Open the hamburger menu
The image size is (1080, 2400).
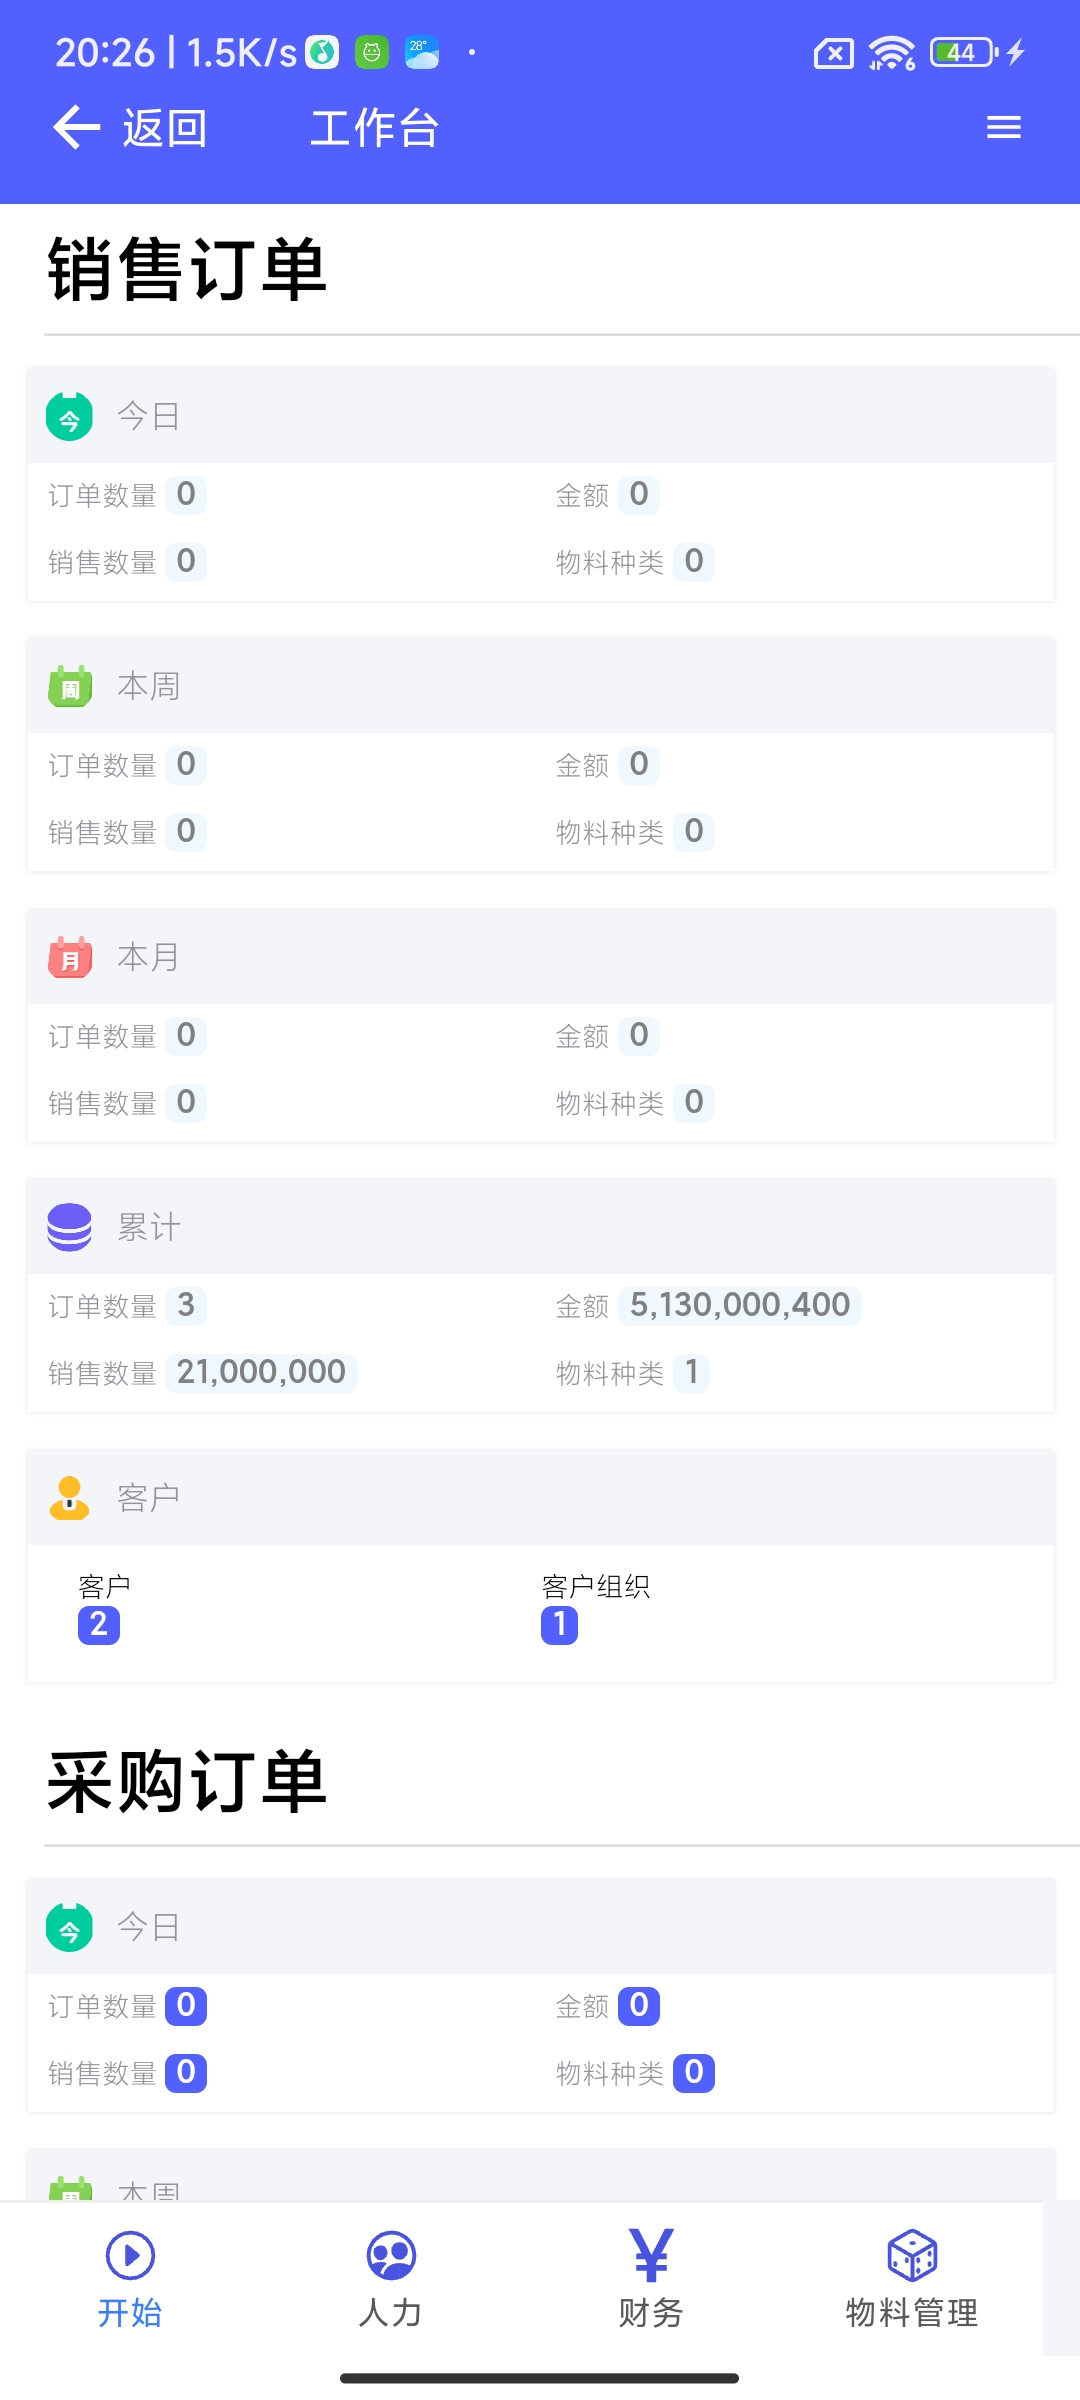1003,128
